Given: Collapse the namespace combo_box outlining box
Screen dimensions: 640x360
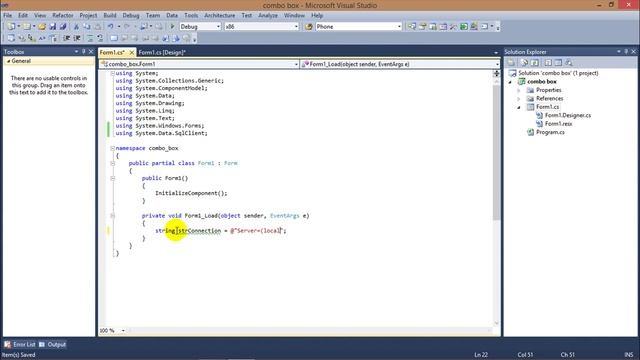Looking at the screenshot, I should pos(112,148).
